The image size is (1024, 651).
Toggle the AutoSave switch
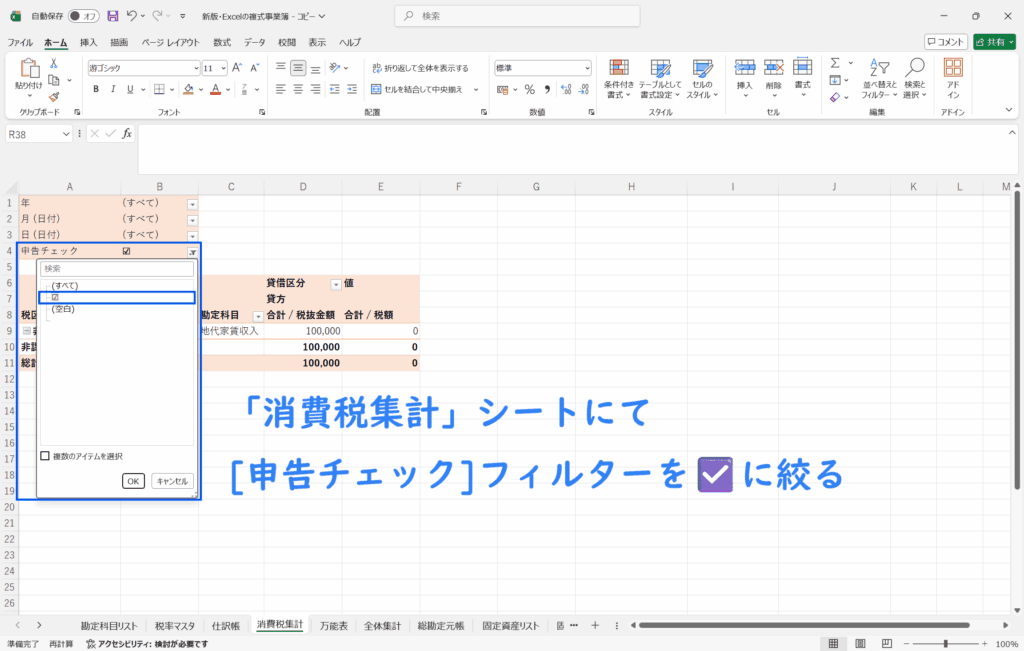click(x=83, y=17)
